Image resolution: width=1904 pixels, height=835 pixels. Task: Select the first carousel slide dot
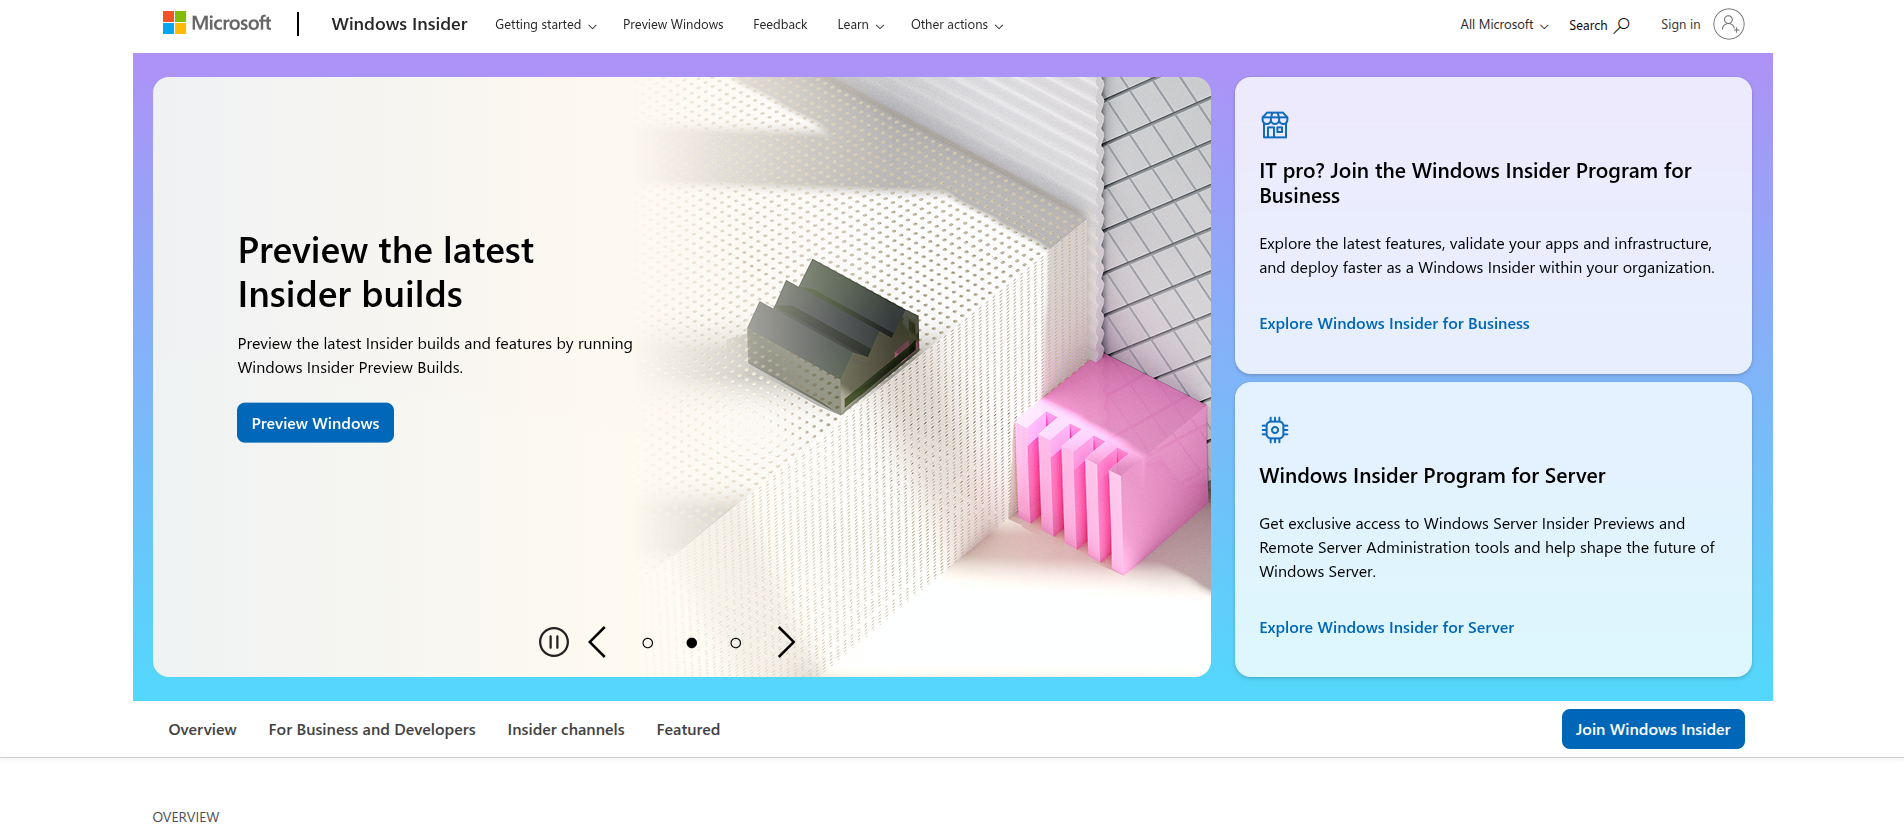(648, 643)
